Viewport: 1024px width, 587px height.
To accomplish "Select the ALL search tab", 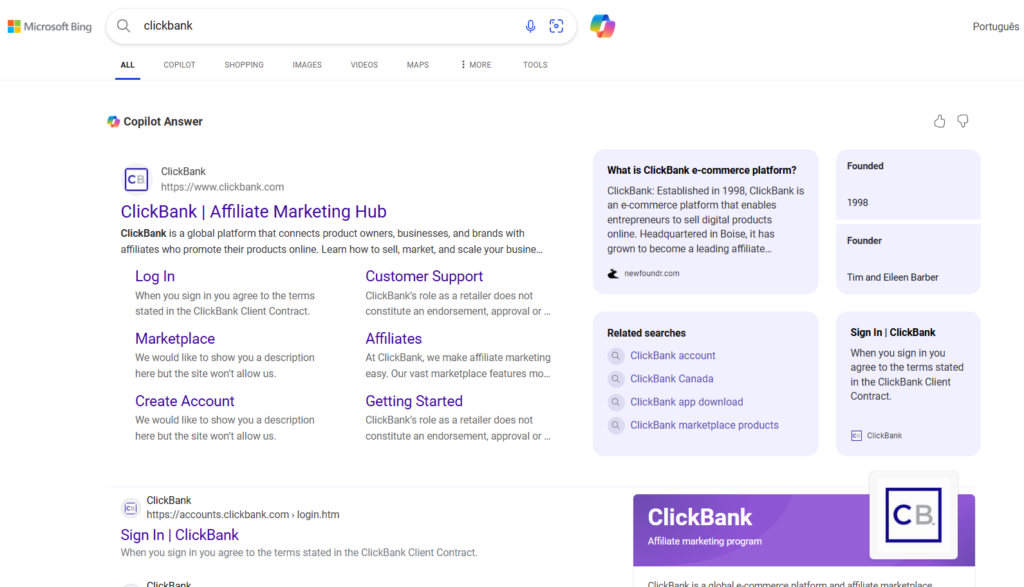I will pos(127,65).
